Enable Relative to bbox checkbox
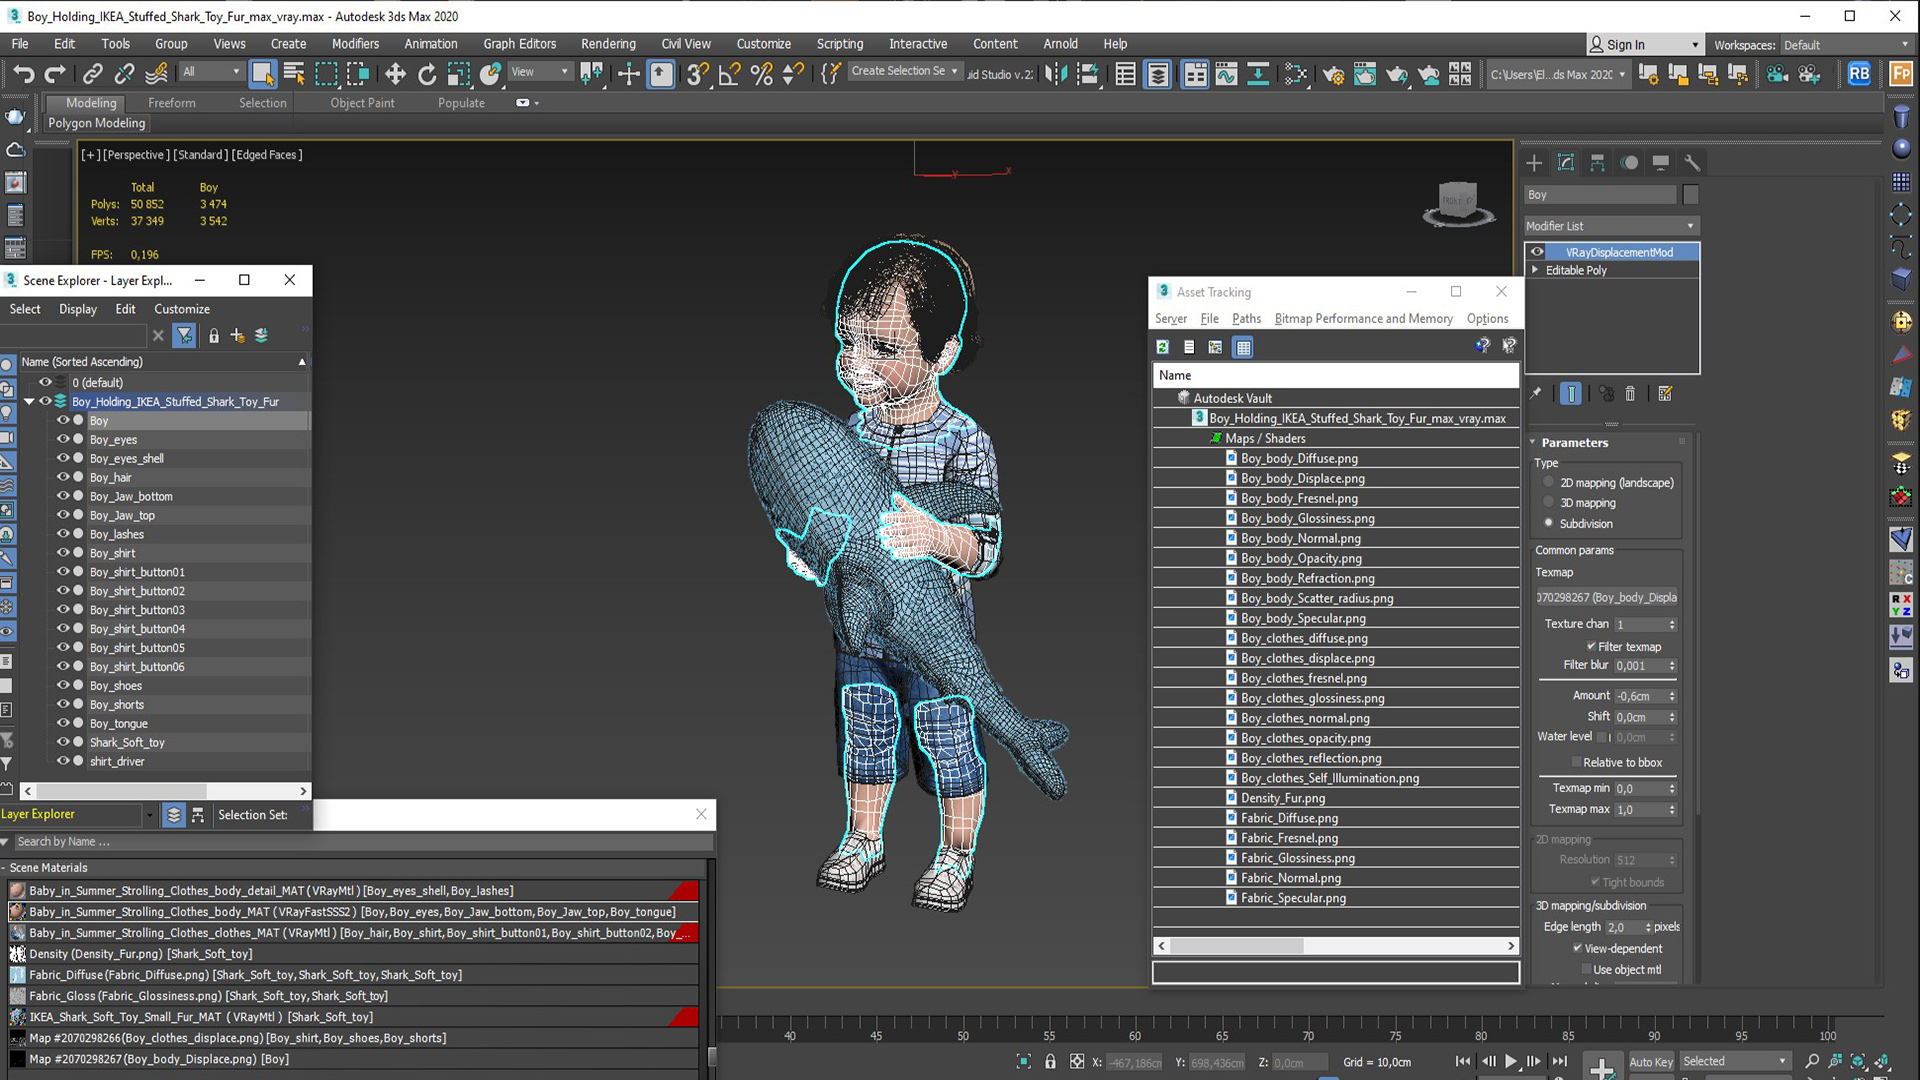The image size is (1920, 1080). 1576,762
